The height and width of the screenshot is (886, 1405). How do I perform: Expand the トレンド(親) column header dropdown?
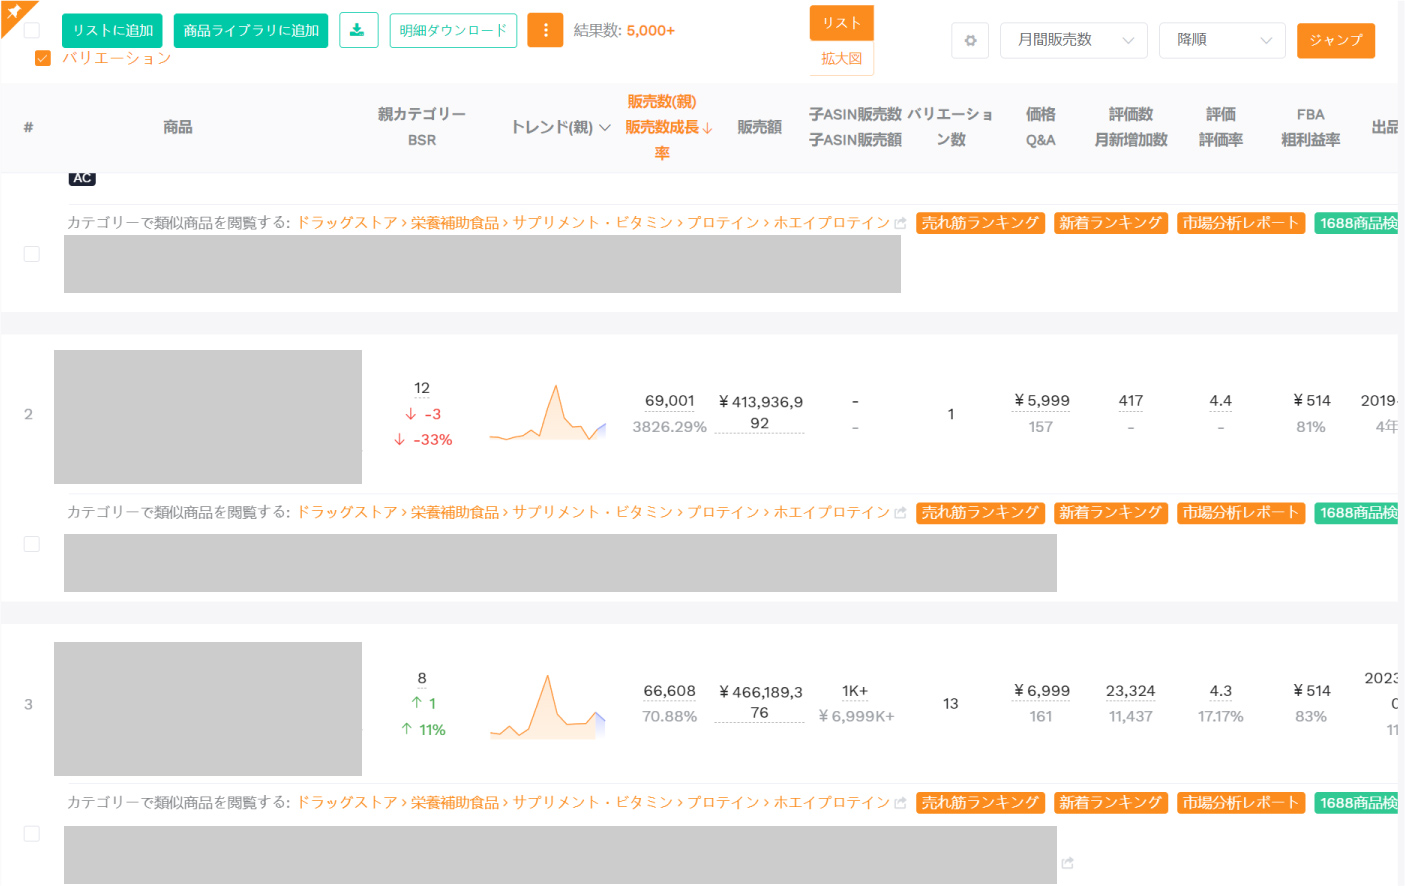point(604,128)
